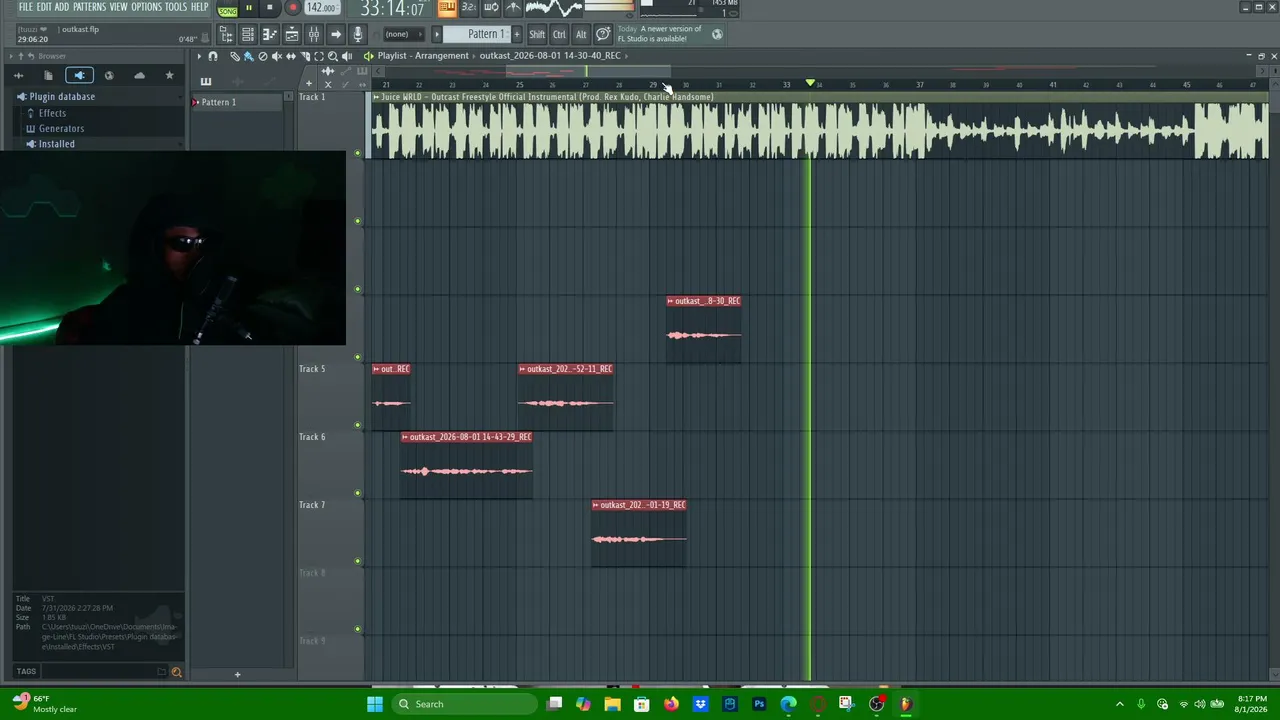Viewport: 1280px width, 720px height.
Task: Open the EDIT menu
Action: [44, 7]
